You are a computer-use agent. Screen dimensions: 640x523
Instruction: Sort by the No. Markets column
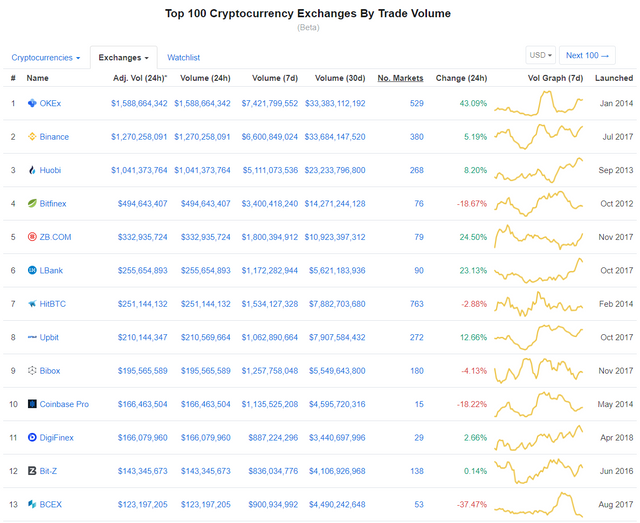pos(400,78)
